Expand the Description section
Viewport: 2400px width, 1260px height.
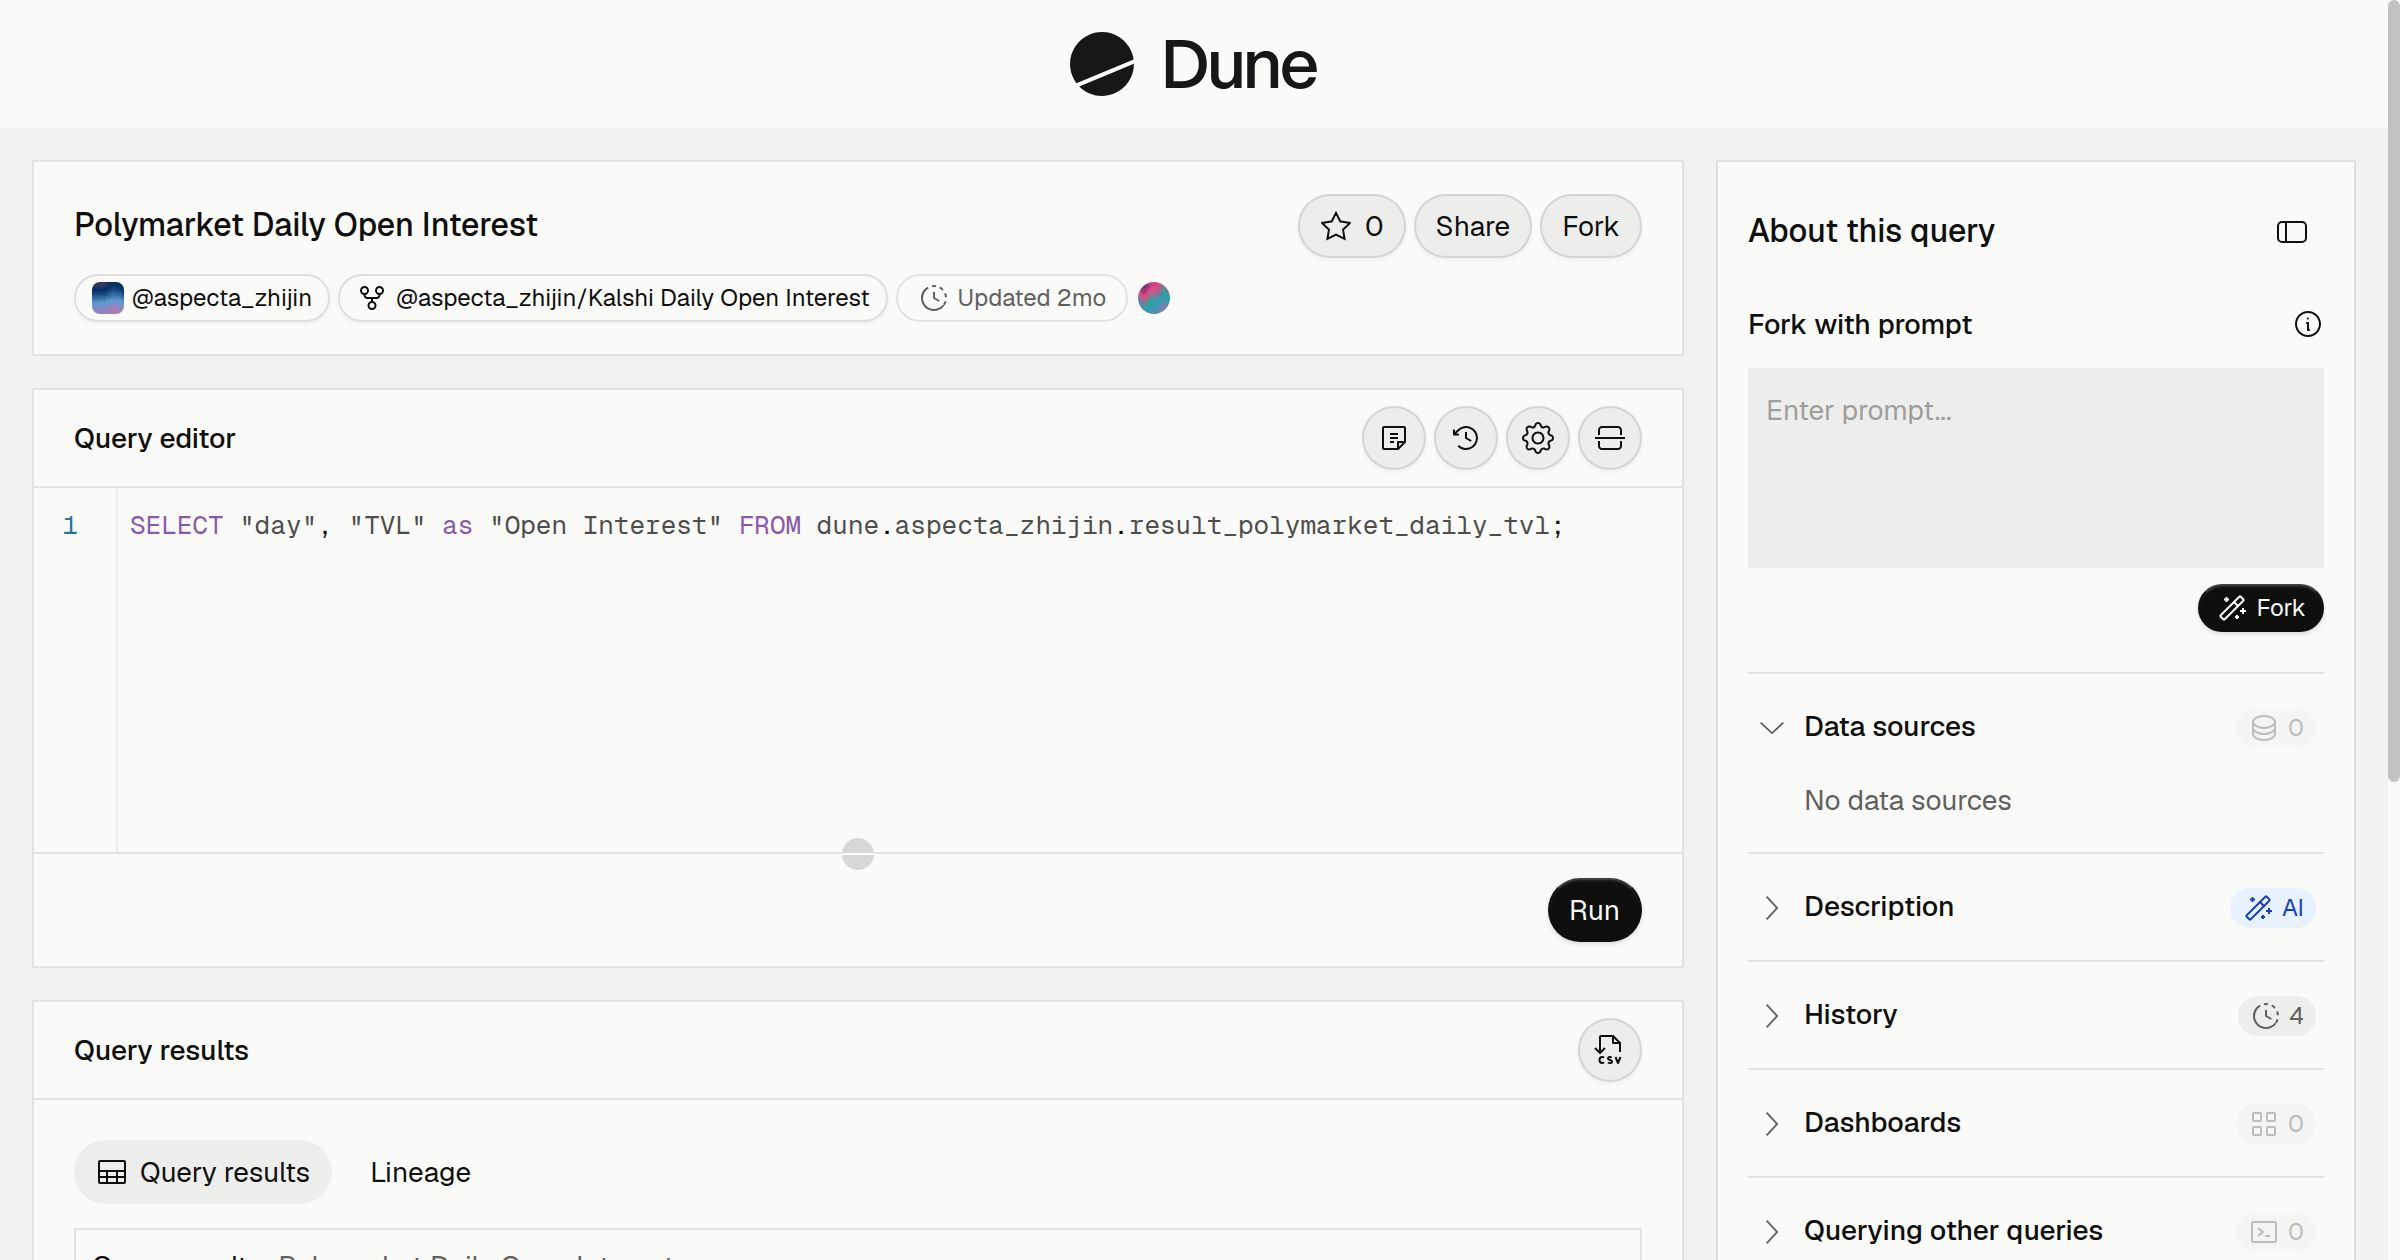click(x=1771, y=907)
